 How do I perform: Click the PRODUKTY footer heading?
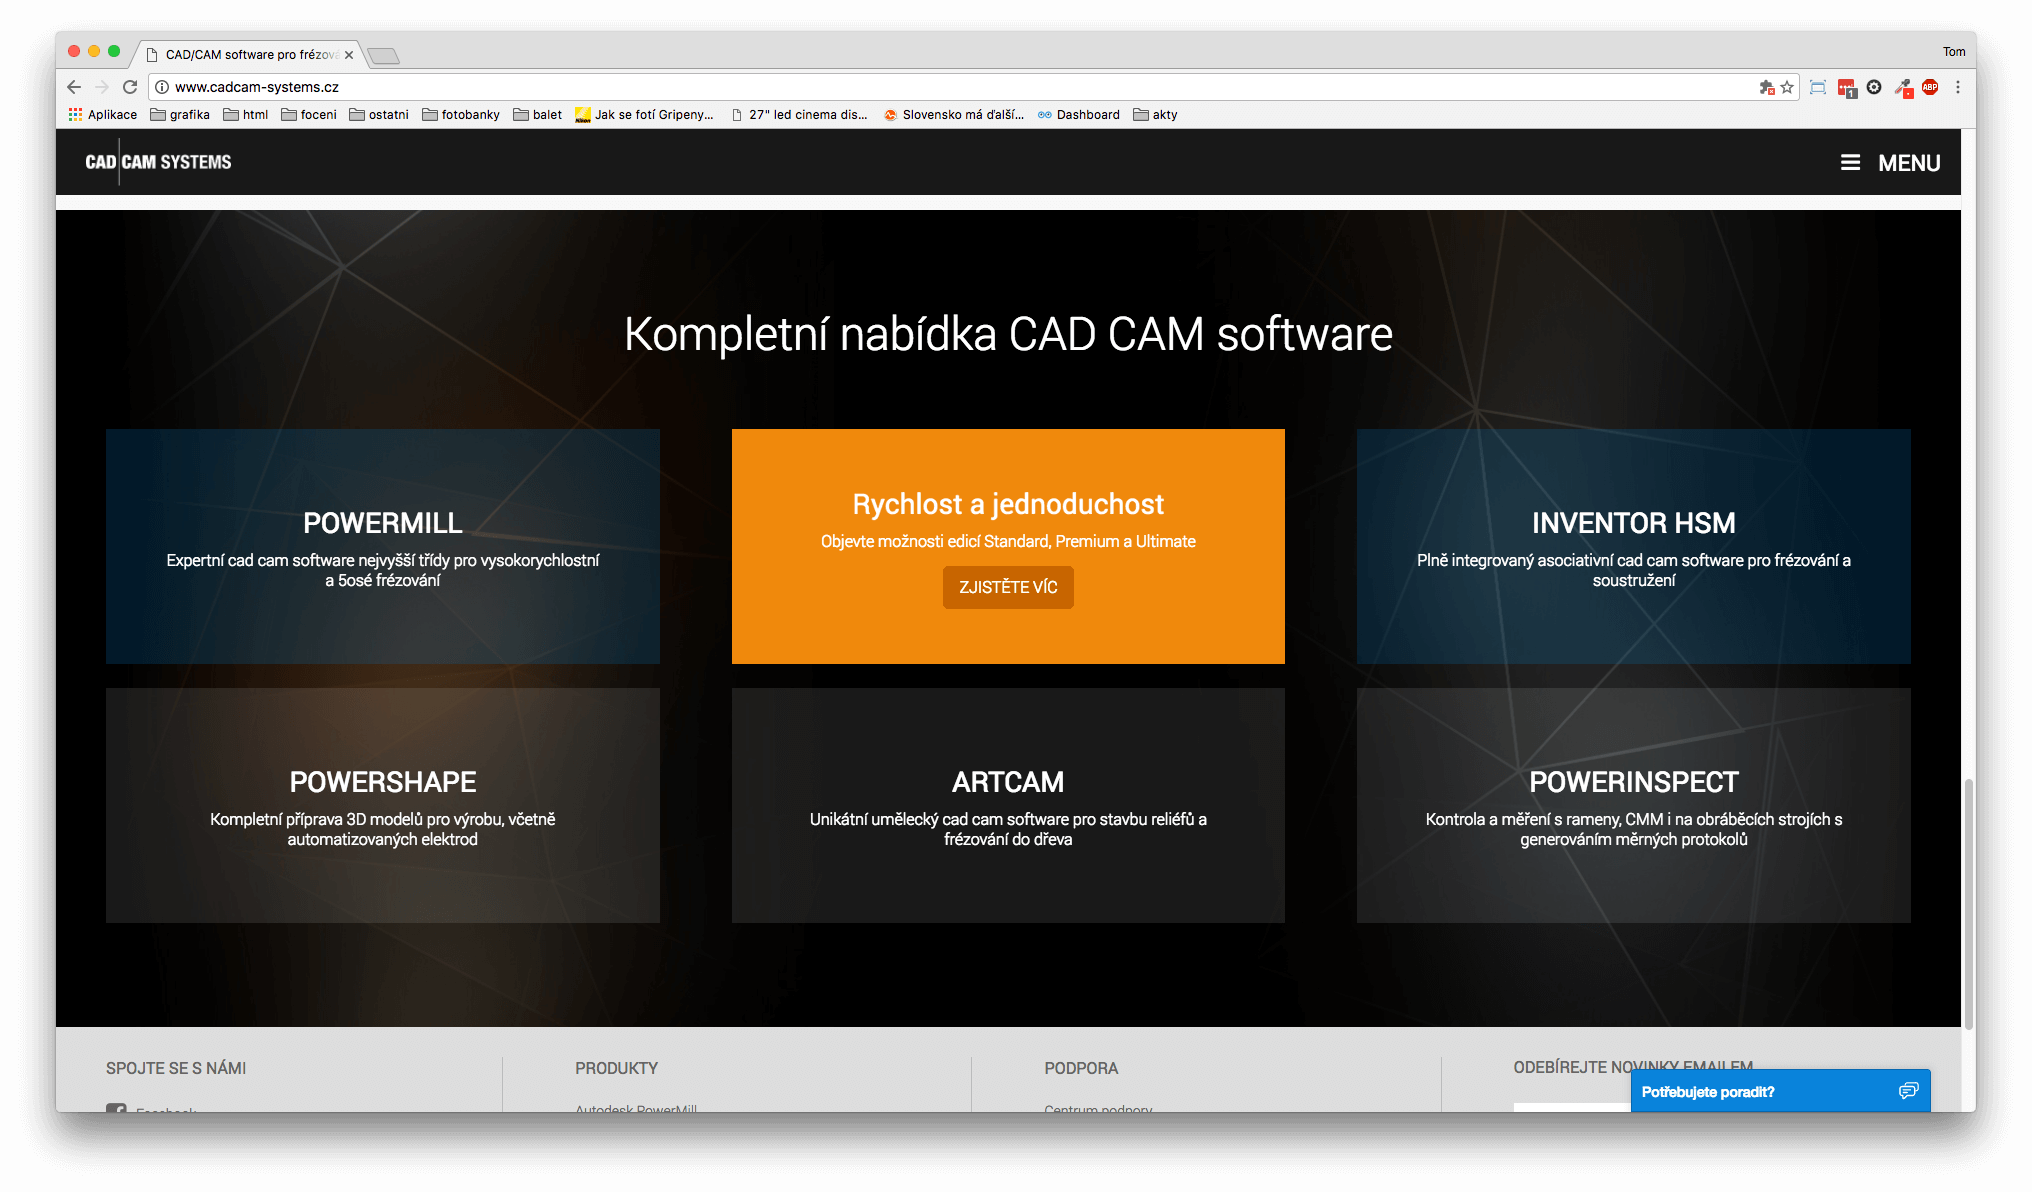[617, 1068]
